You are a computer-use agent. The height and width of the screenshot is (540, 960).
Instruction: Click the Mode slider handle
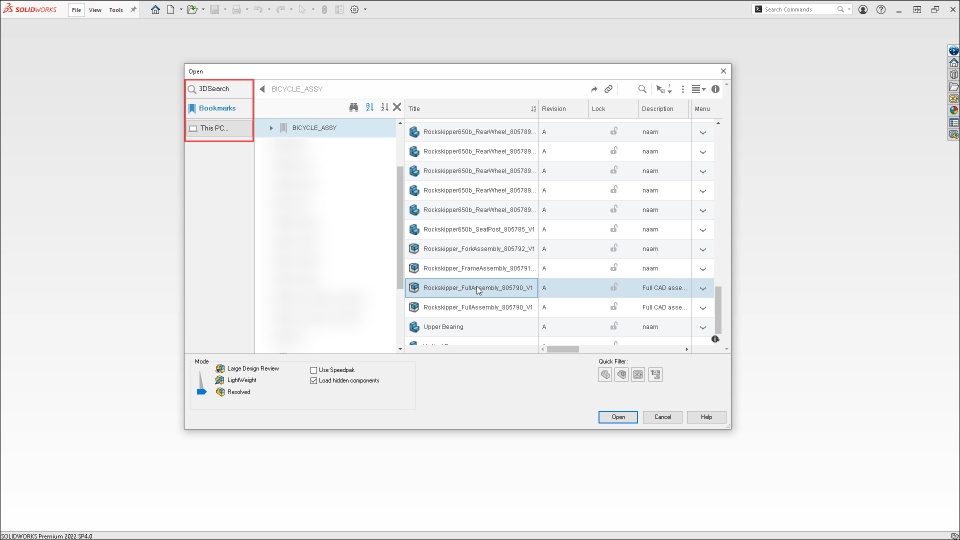point(201,391)
